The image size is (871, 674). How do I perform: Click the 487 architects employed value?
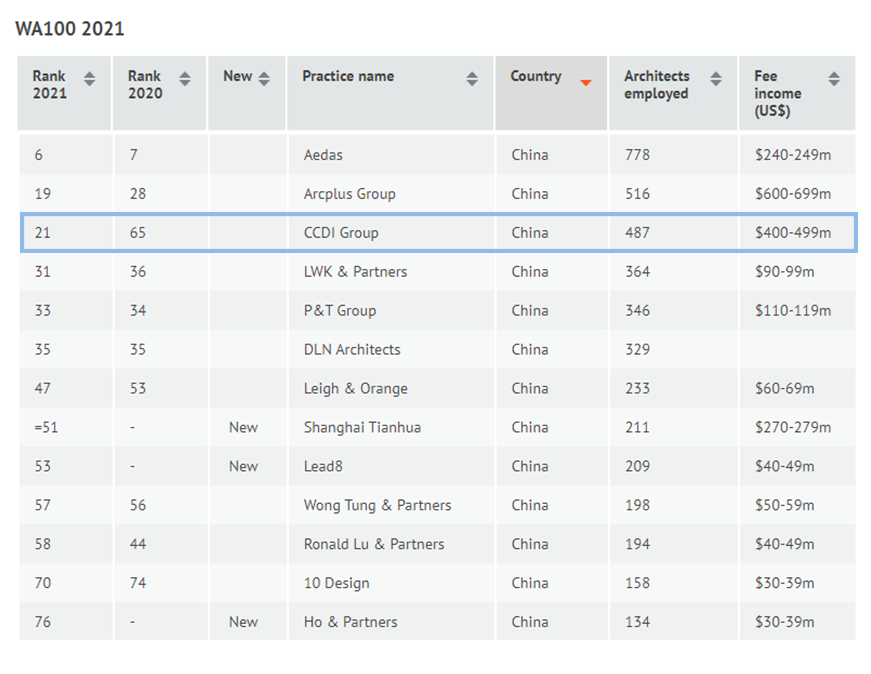[x=637, y=233]
